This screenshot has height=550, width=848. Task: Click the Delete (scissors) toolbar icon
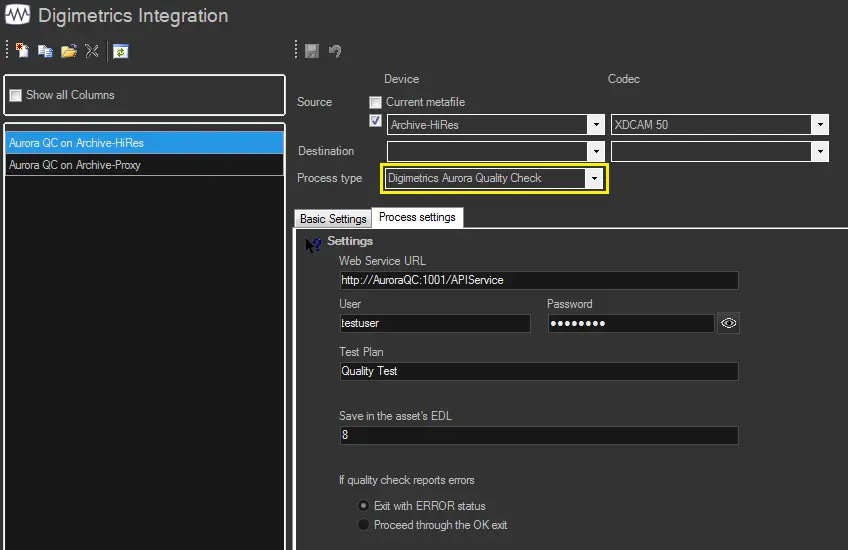point(91,51)
